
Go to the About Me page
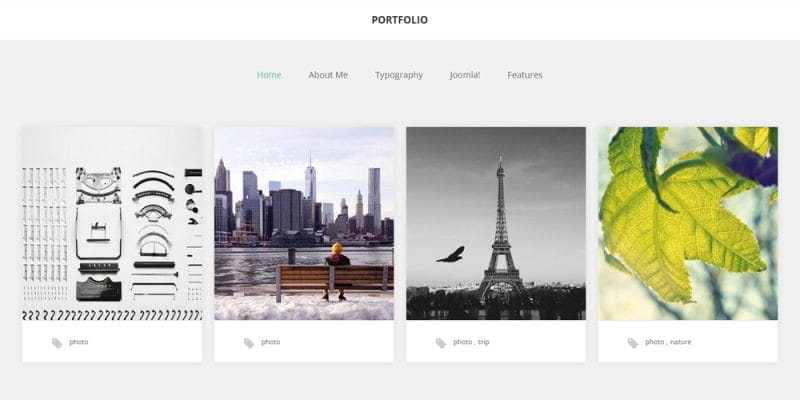tap(328, 75)
